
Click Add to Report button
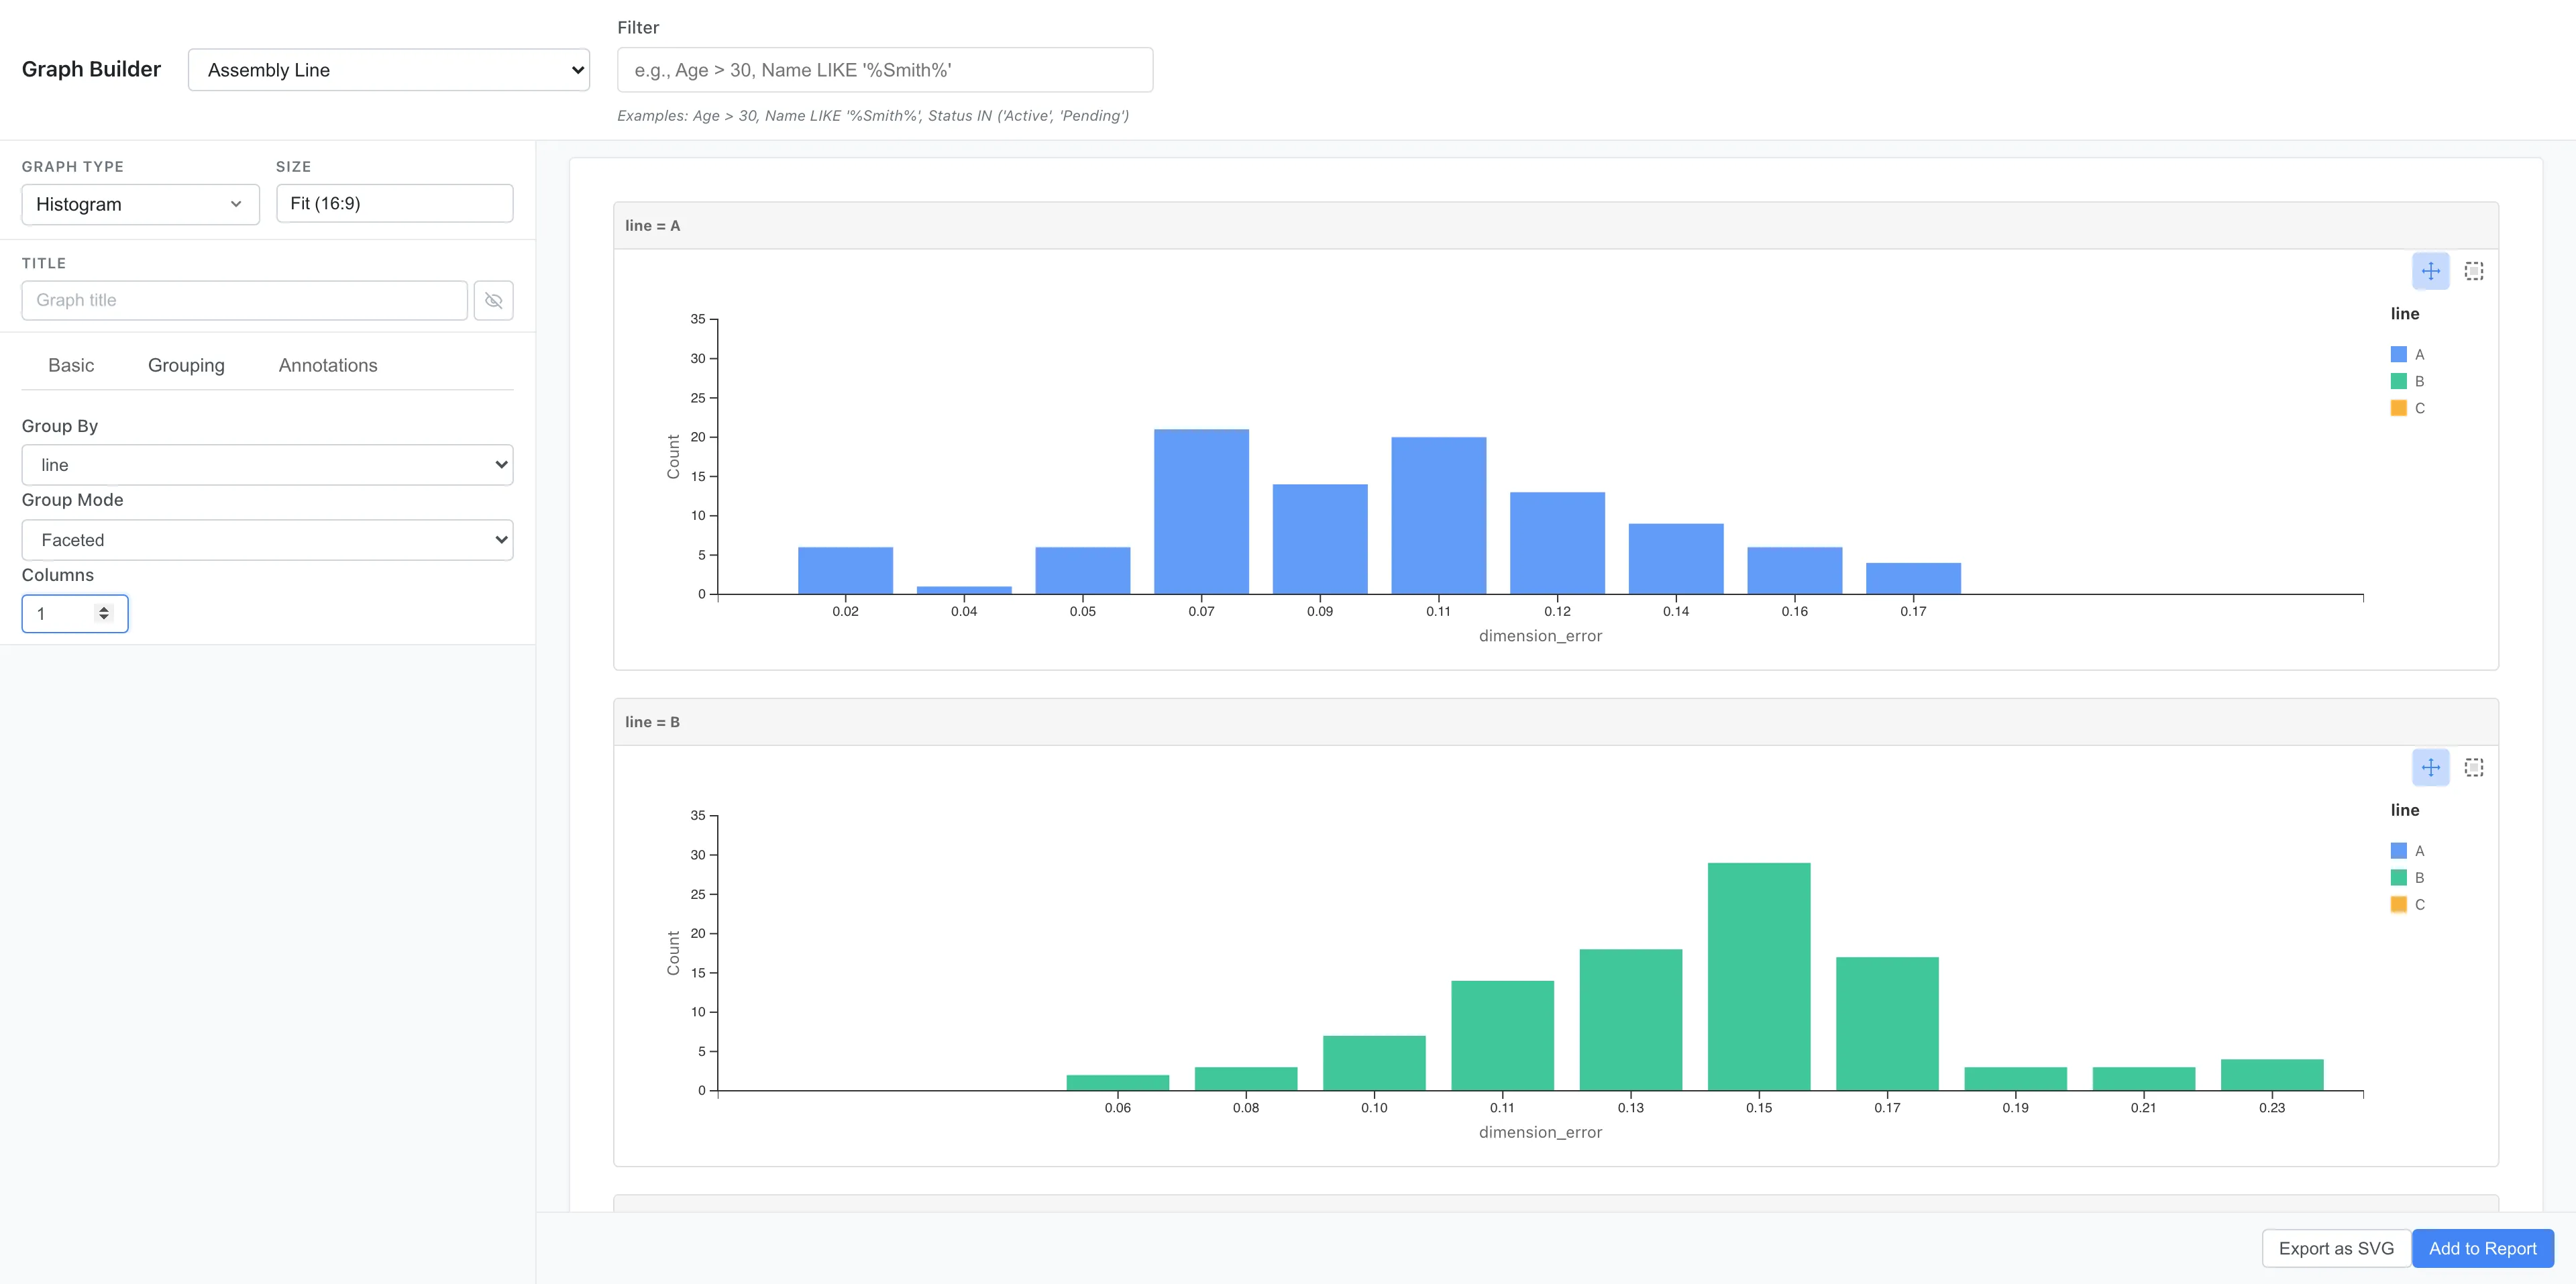tap(2483, 1248)
